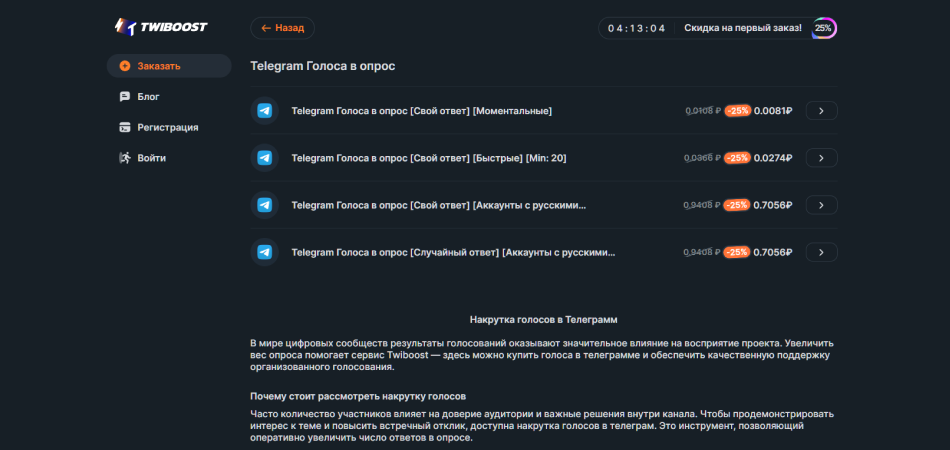Click the running-person icon beside Войти
950x450 pixels.
tap(125, 158)
